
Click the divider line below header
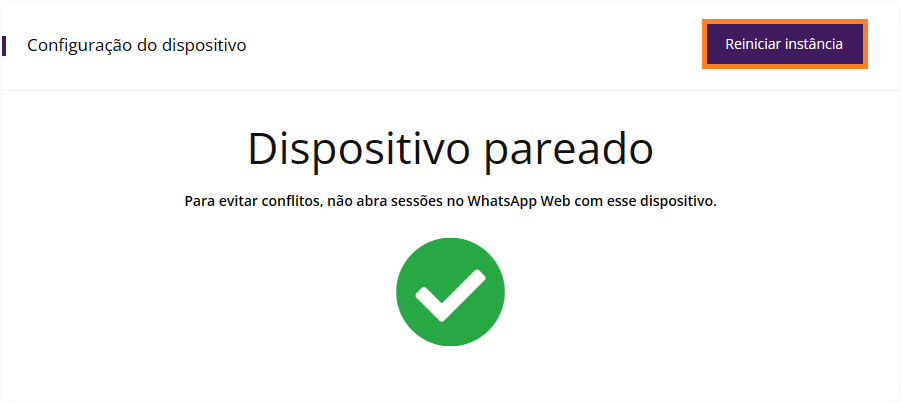pos(450,90)
